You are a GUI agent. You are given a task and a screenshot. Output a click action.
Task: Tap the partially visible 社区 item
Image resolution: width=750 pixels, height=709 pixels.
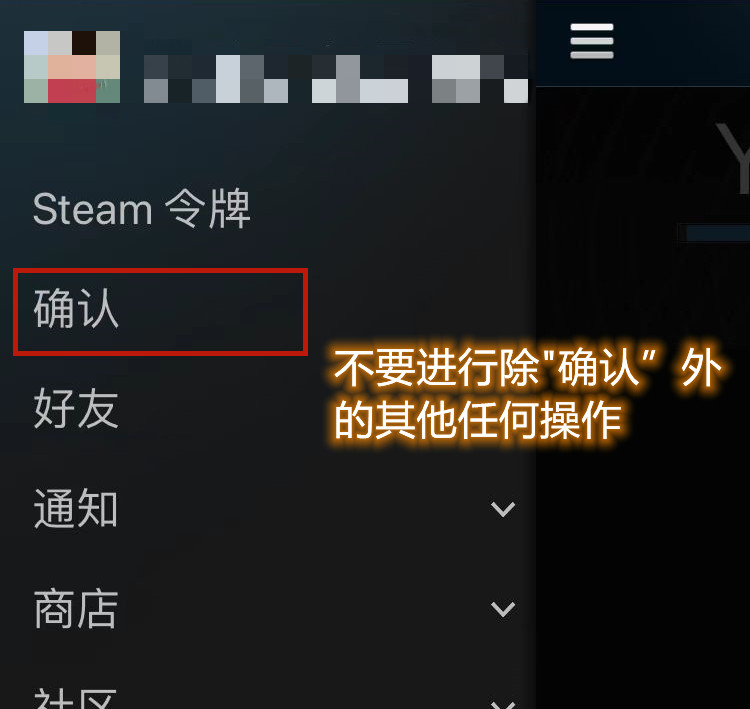click(76, 698)
